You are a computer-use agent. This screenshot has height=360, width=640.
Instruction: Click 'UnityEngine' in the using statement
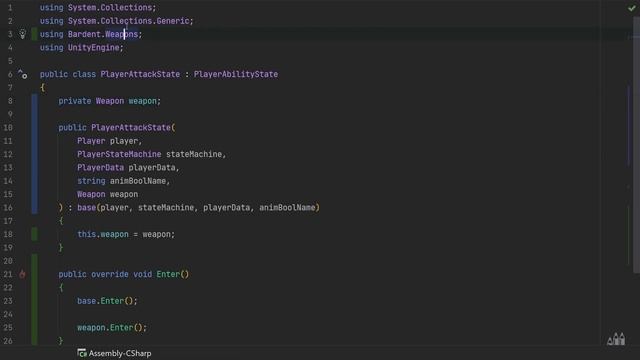(x=93, y=48)
